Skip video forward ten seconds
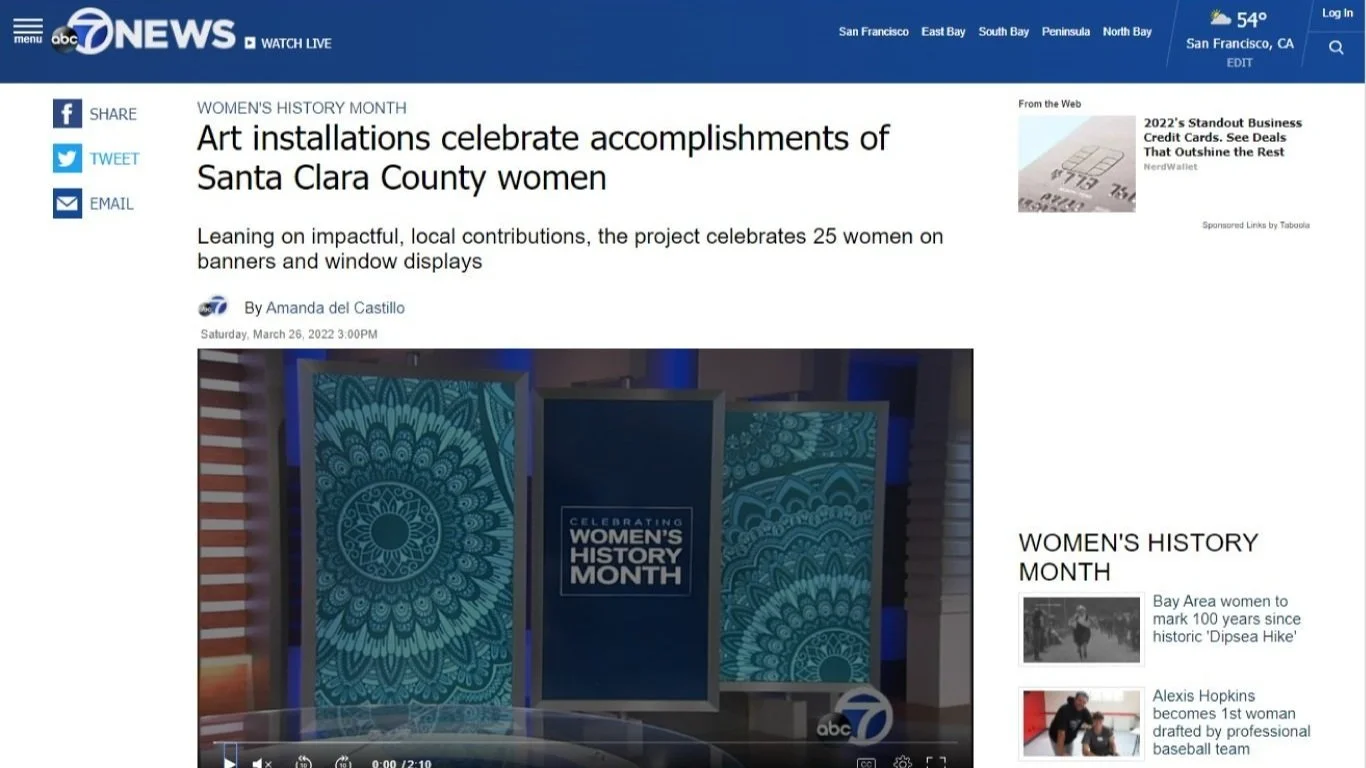 coord(343,763)
